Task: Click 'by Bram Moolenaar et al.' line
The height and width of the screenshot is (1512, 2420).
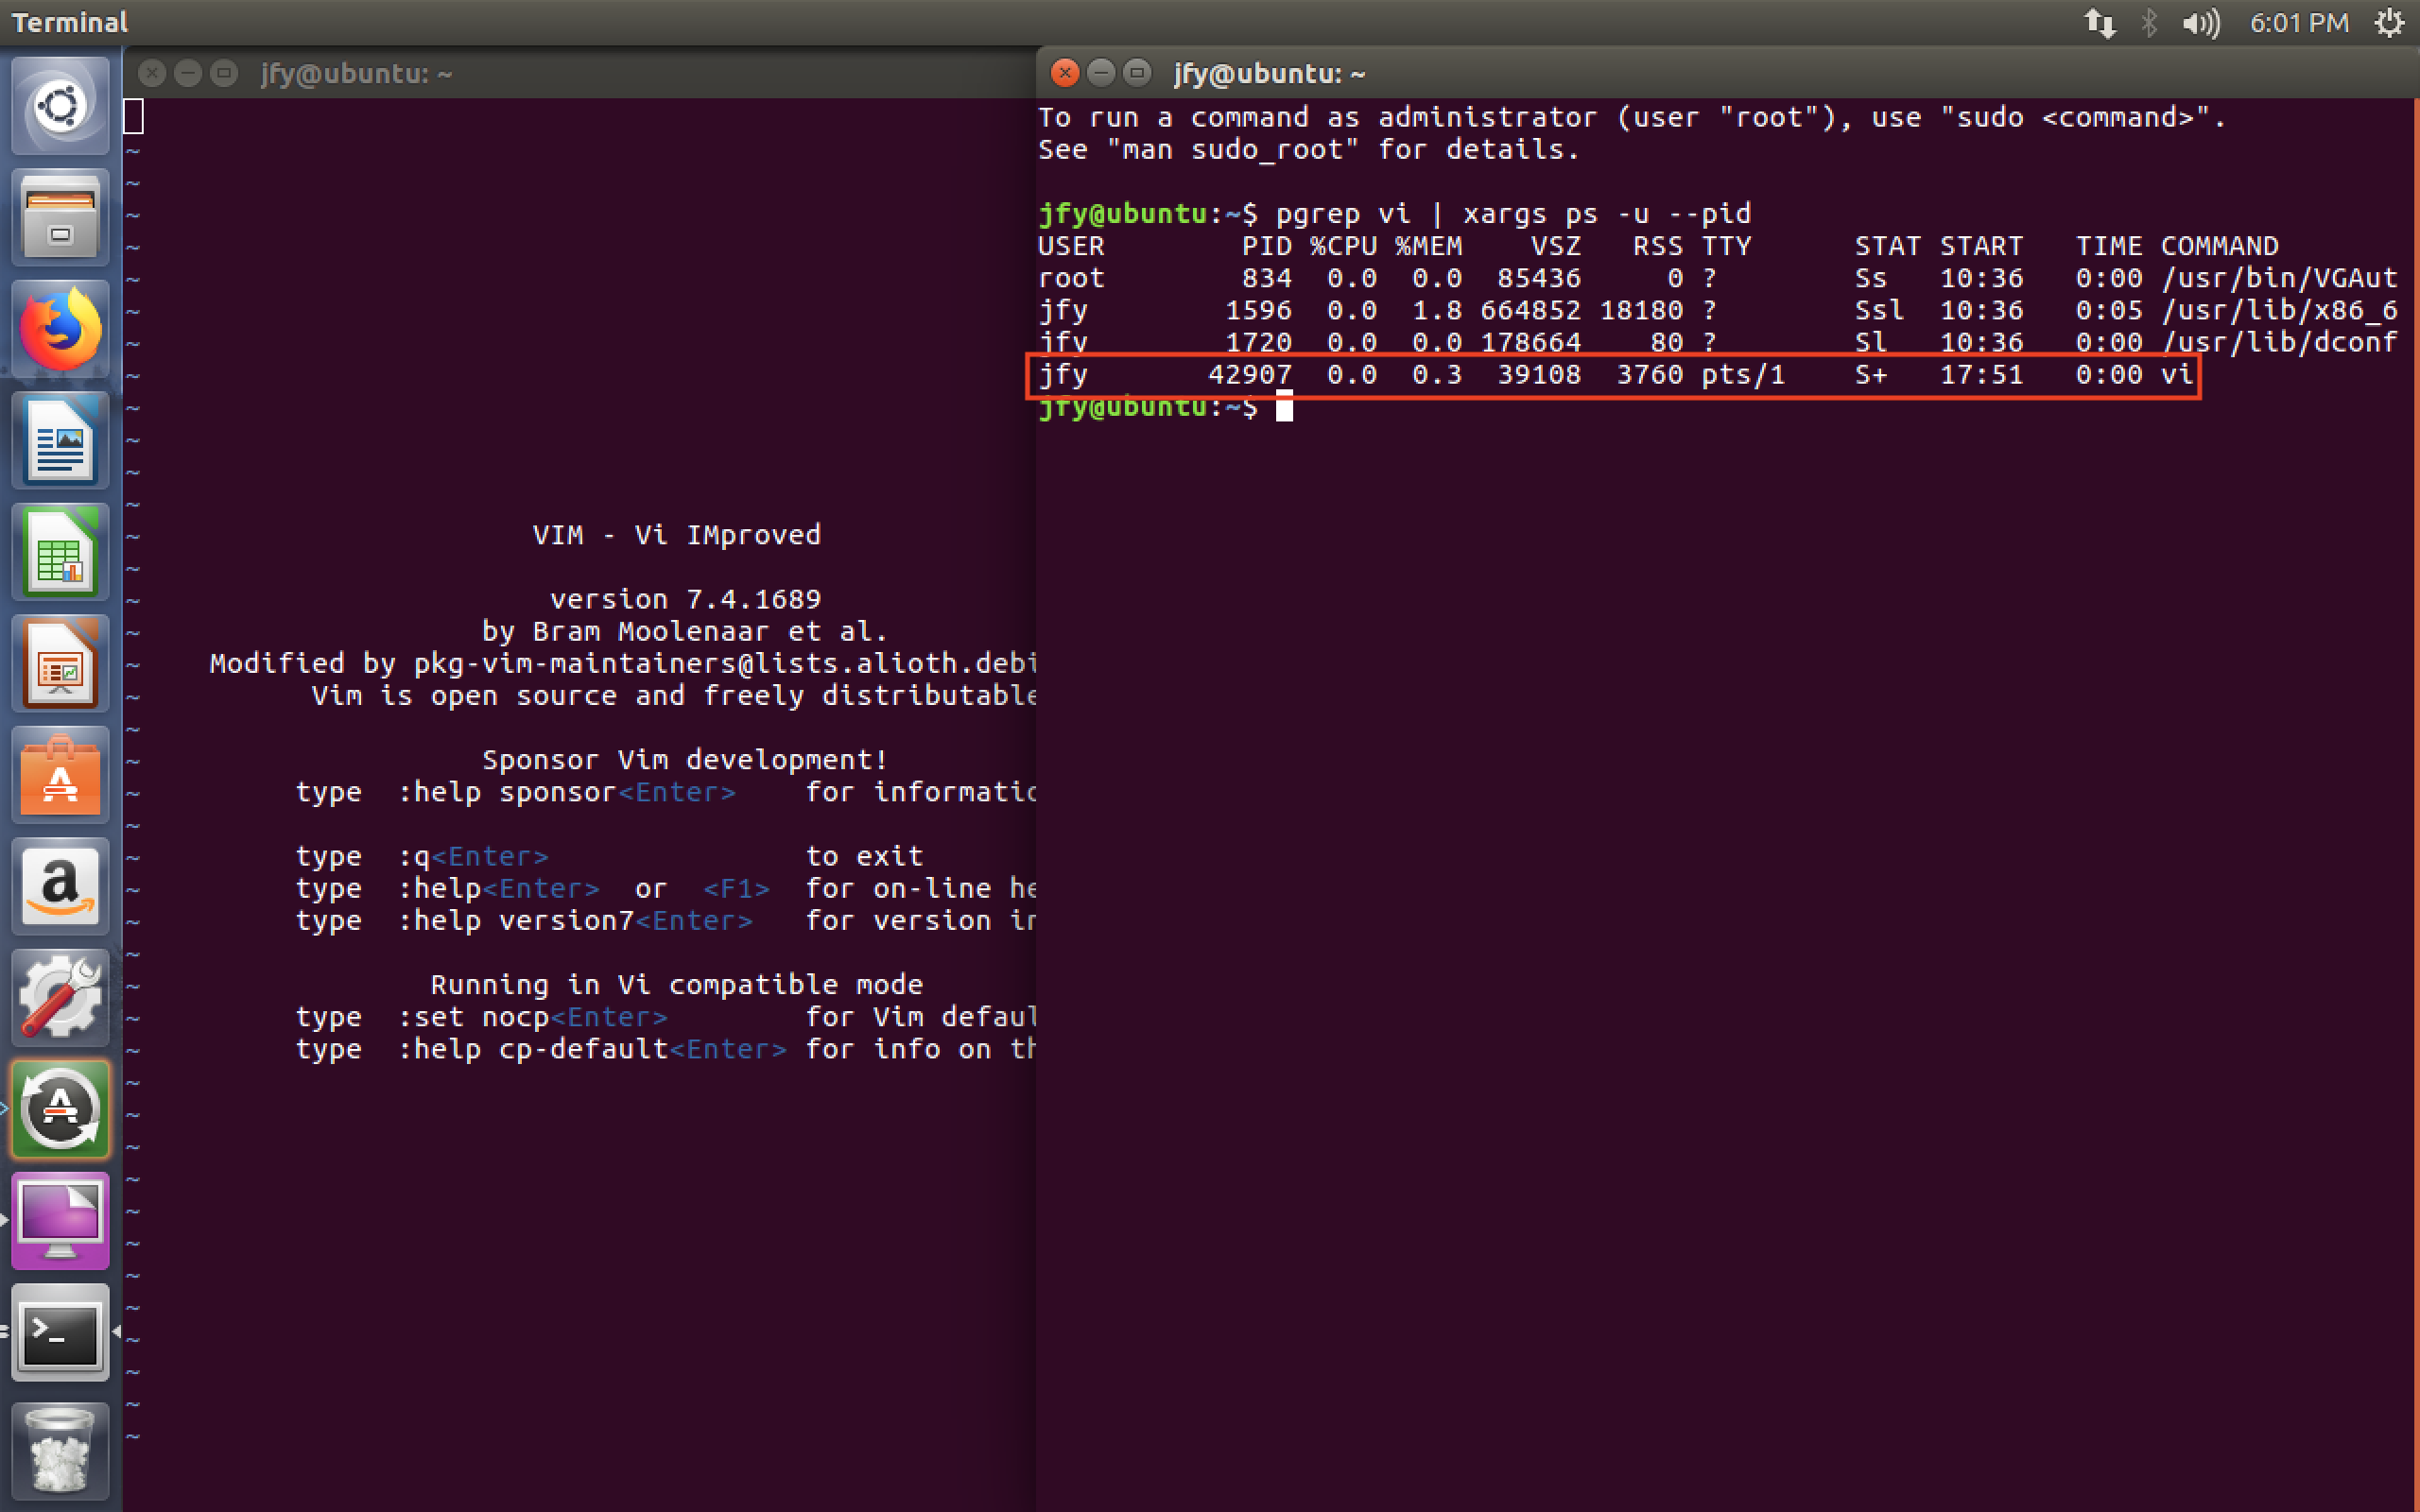Action: 684,631
